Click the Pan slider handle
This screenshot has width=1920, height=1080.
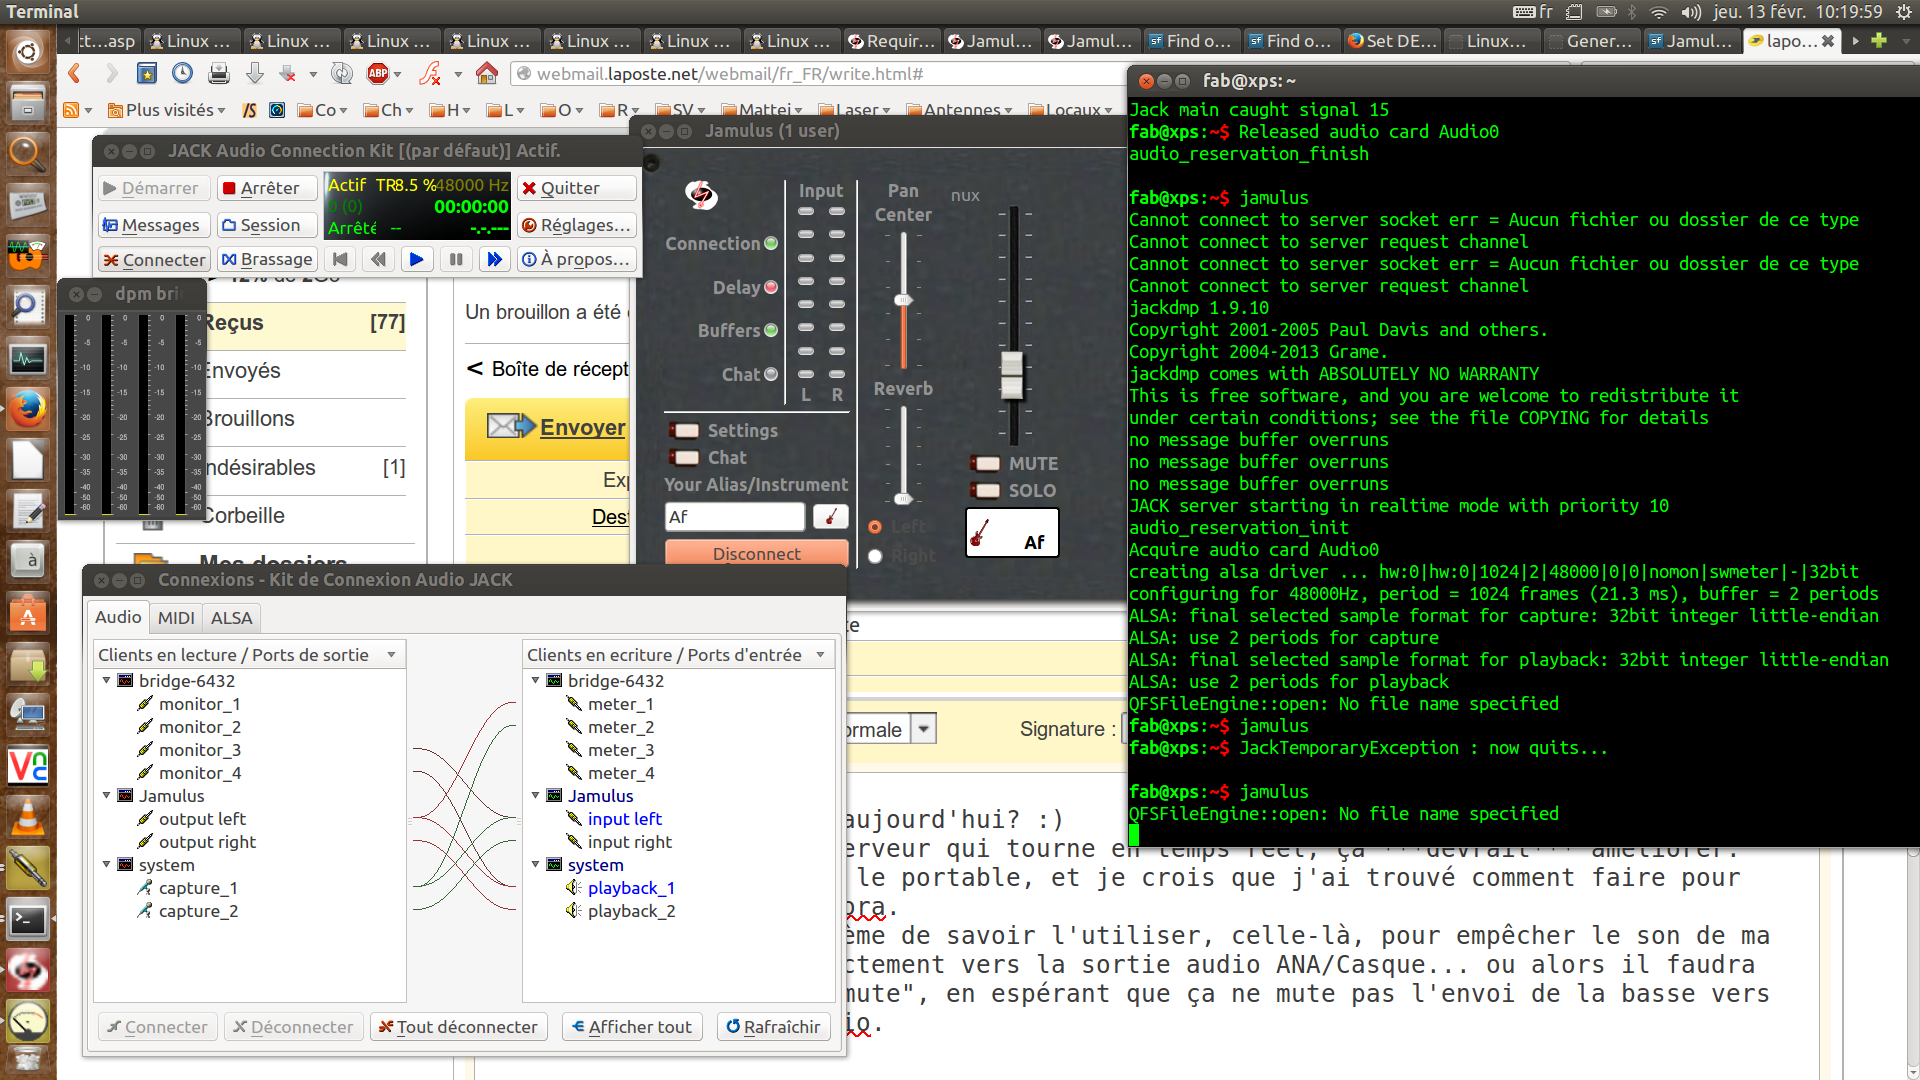(903, 300)
